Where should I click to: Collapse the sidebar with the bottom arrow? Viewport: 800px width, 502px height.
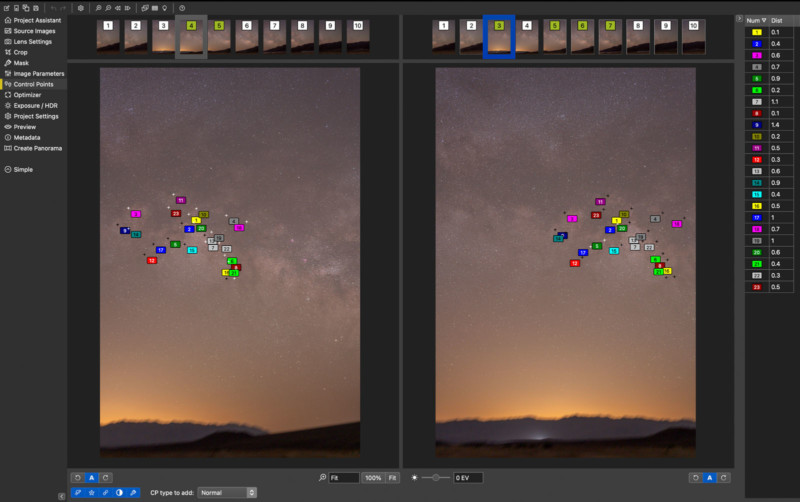click(x=61, y=496)
